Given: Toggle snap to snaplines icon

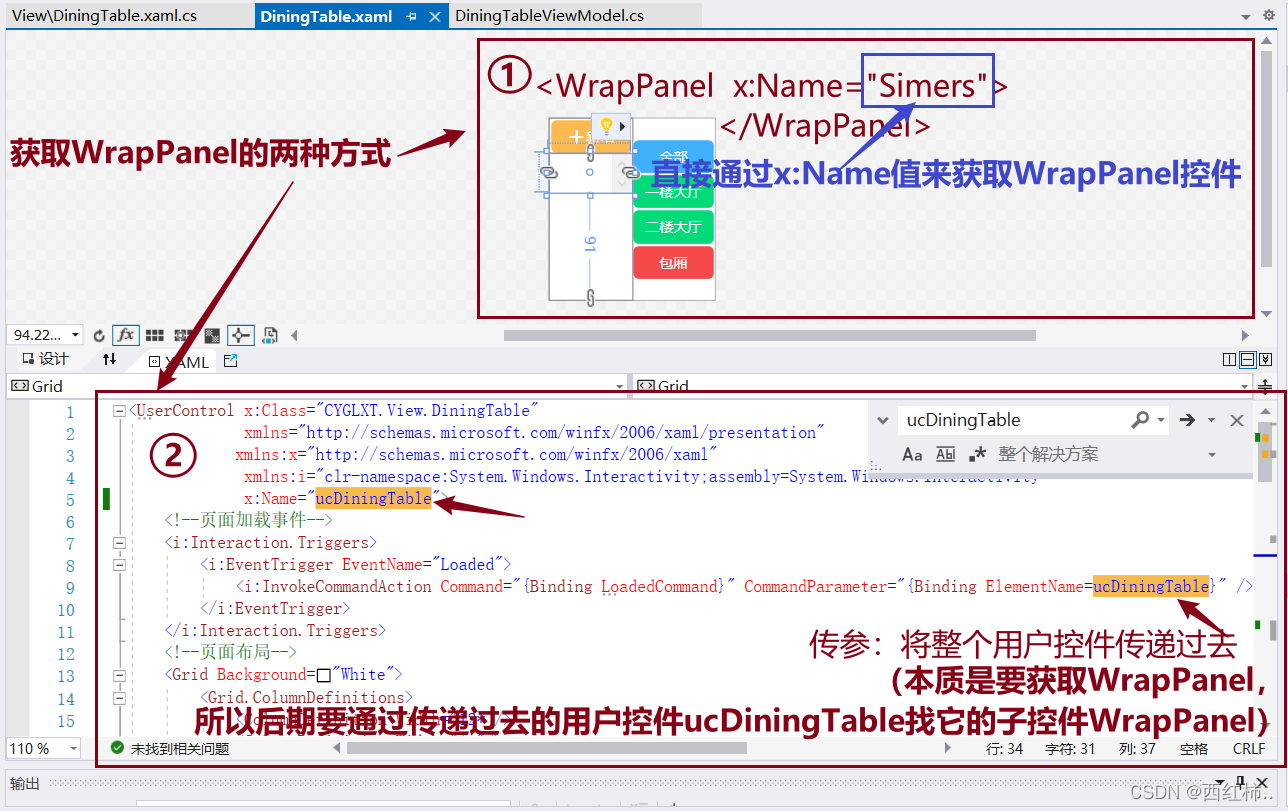Looking at the screenshot, I should click(x=241, y=335).
